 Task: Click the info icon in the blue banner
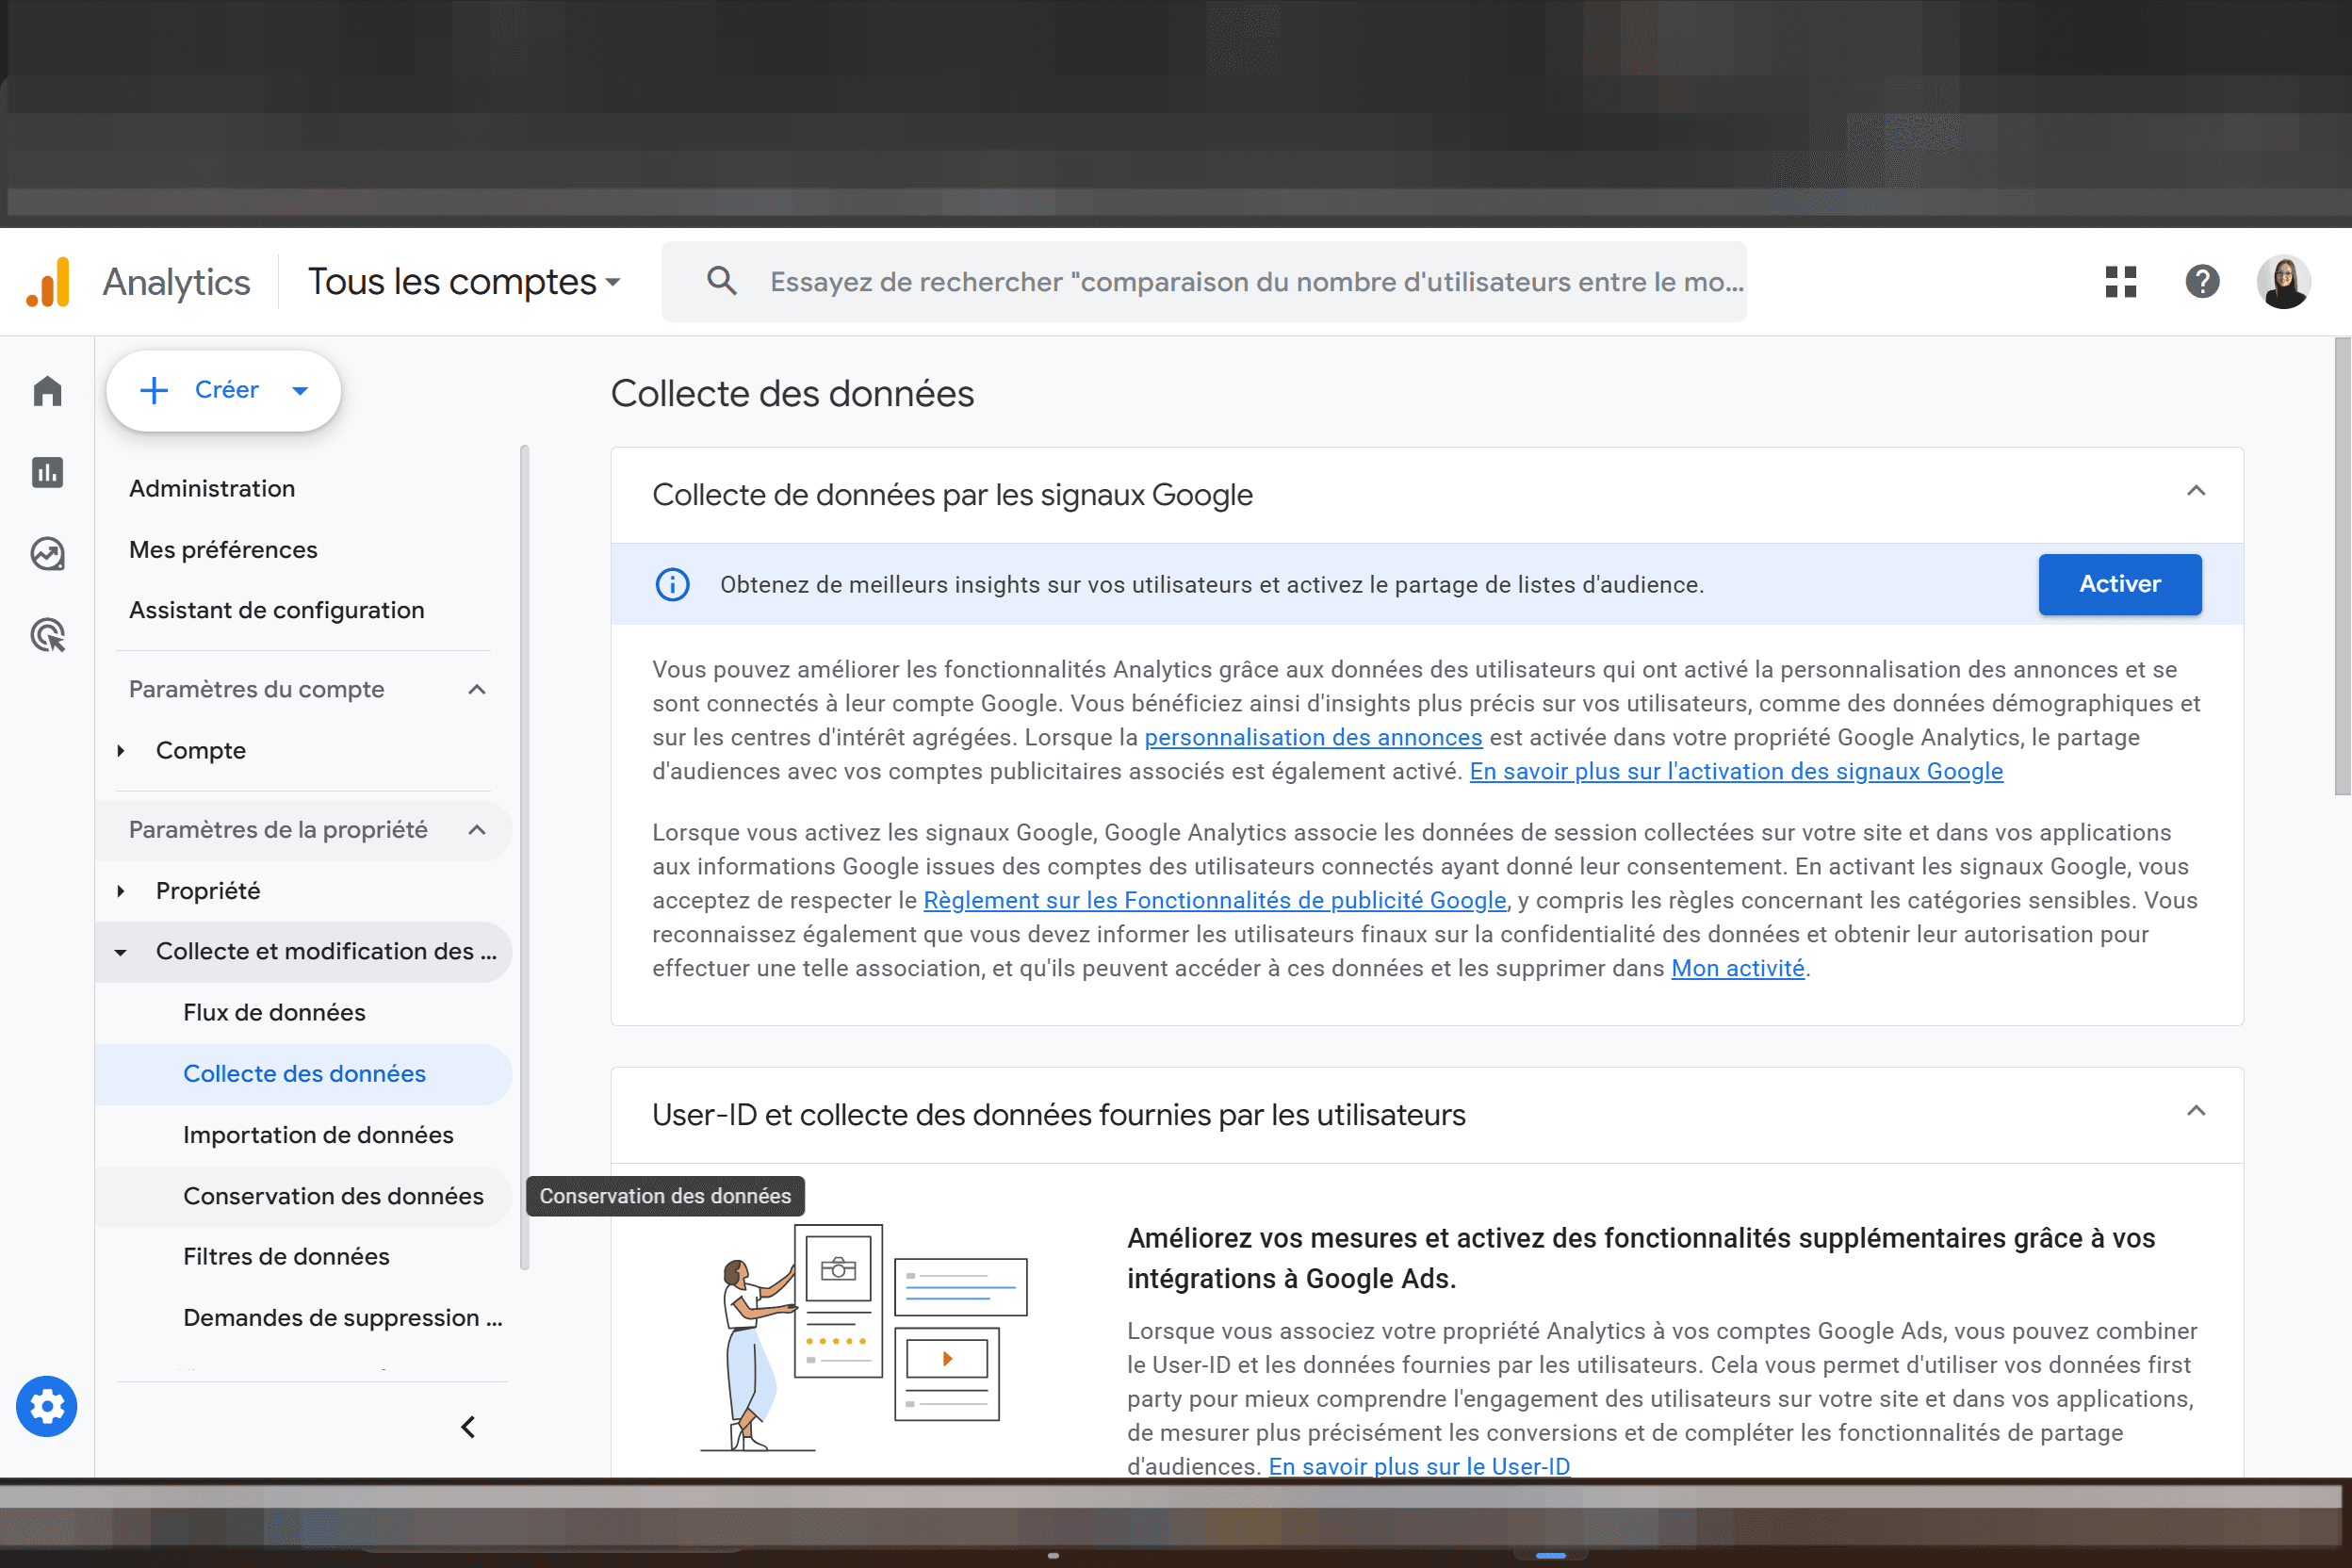point(672,584)
